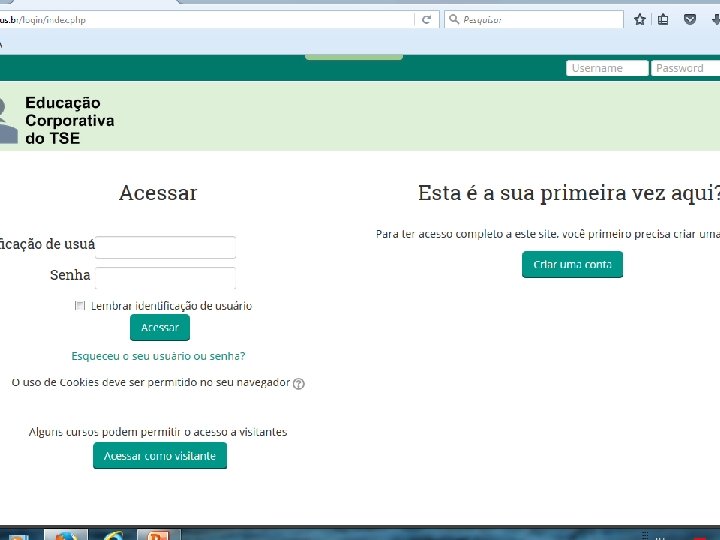
Task: Click the magnifier icon in the search box
Action: 454,19
